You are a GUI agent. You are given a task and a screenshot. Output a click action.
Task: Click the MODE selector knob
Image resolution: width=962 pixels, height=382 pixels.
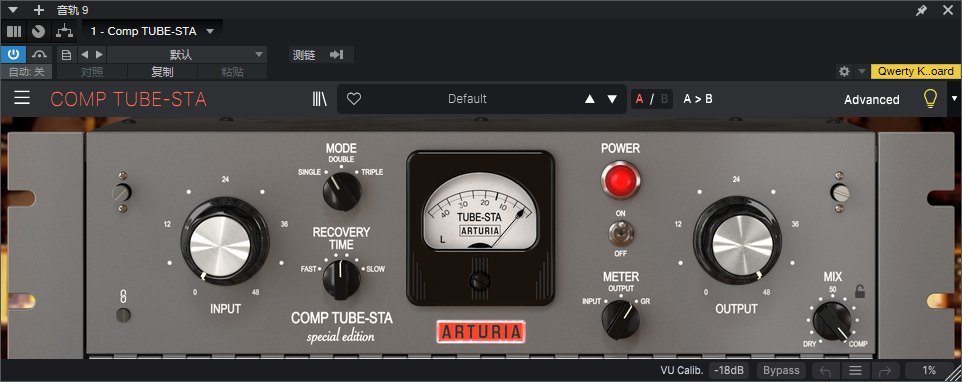click(342, 191)
